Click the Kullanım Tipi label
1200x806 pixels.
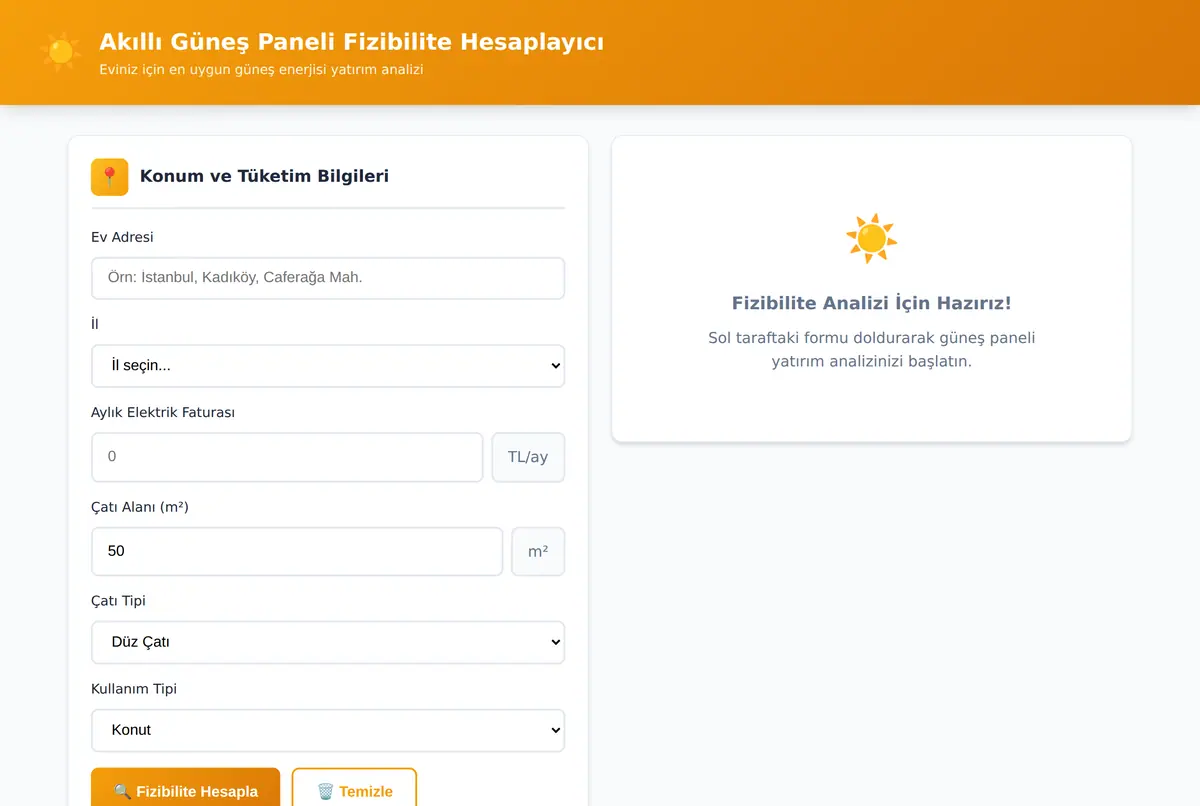pos(134,689)
